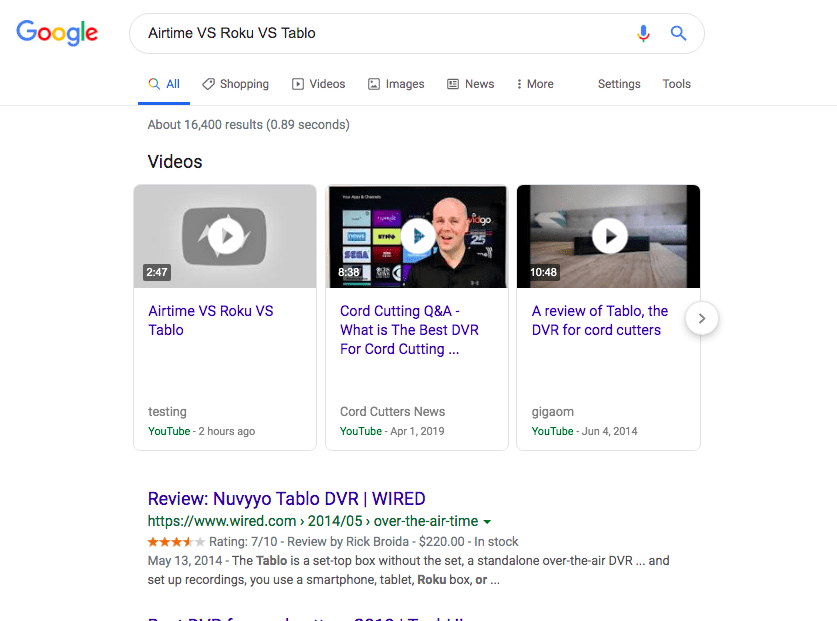The height and width of the screenshot is (621, 837).
Task: Play the Tablo review video thumbnail
Action: (608, 236)
